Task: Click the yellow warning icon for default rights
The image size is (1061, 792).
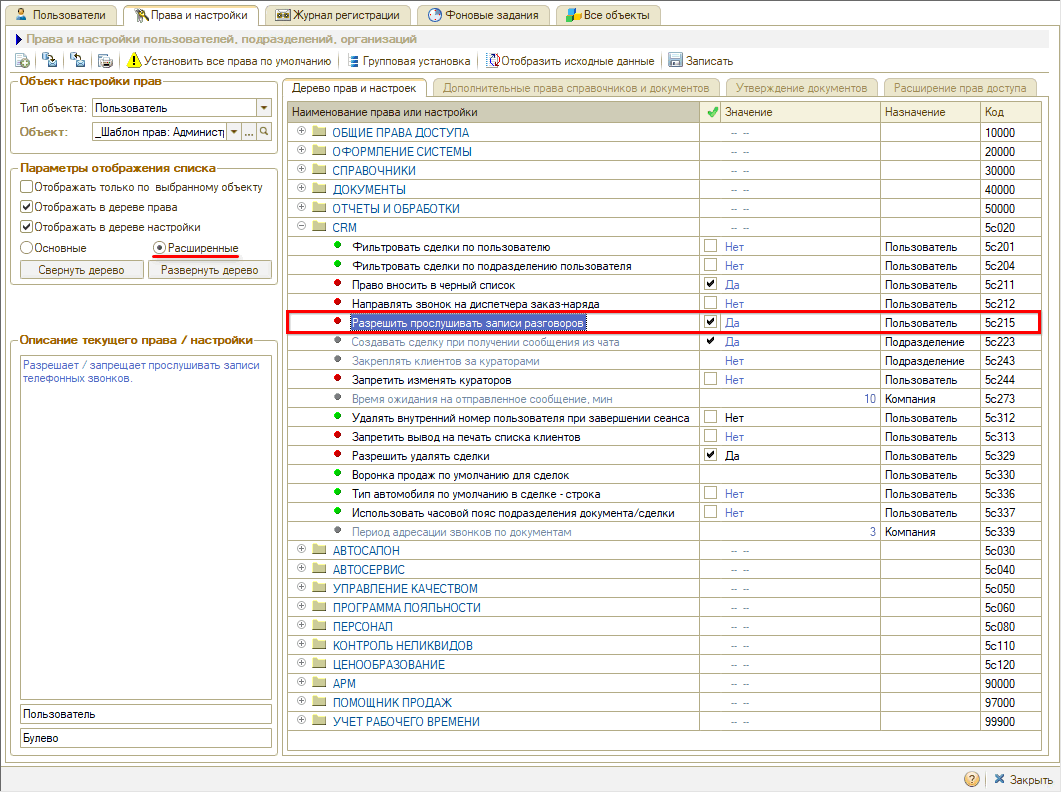Action: [135, 61]
